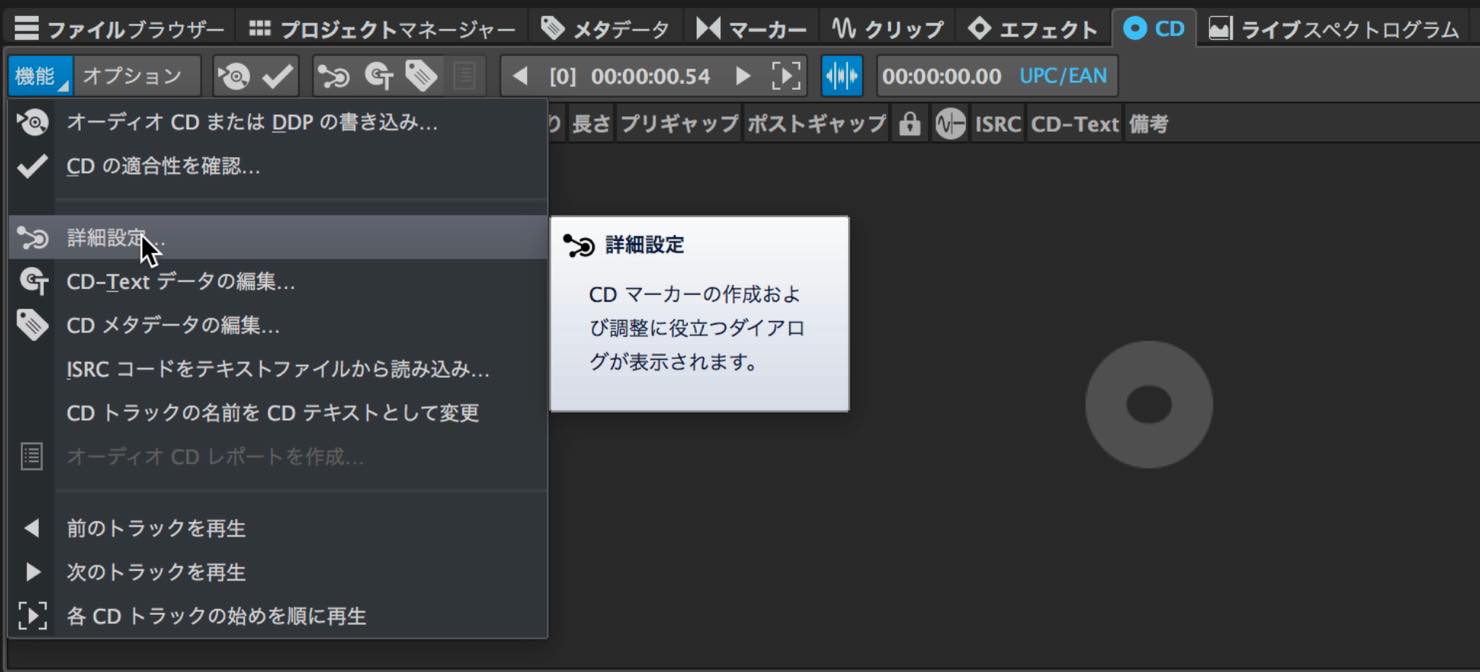Select the CD tab

tap(1154, 29)
